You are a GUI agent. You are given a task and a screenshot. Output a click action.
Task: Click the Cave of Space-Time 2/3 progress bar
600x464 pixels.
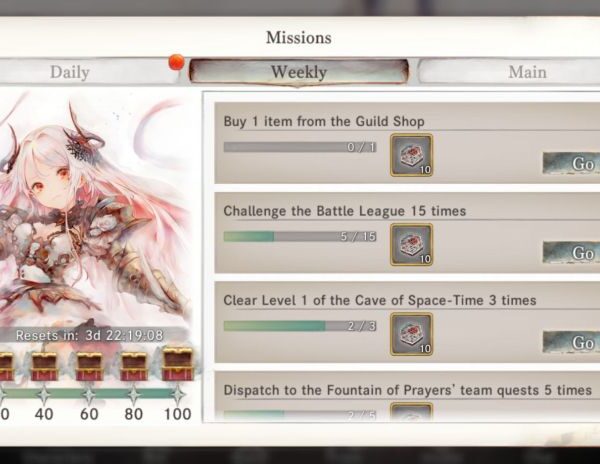point(300,326)
